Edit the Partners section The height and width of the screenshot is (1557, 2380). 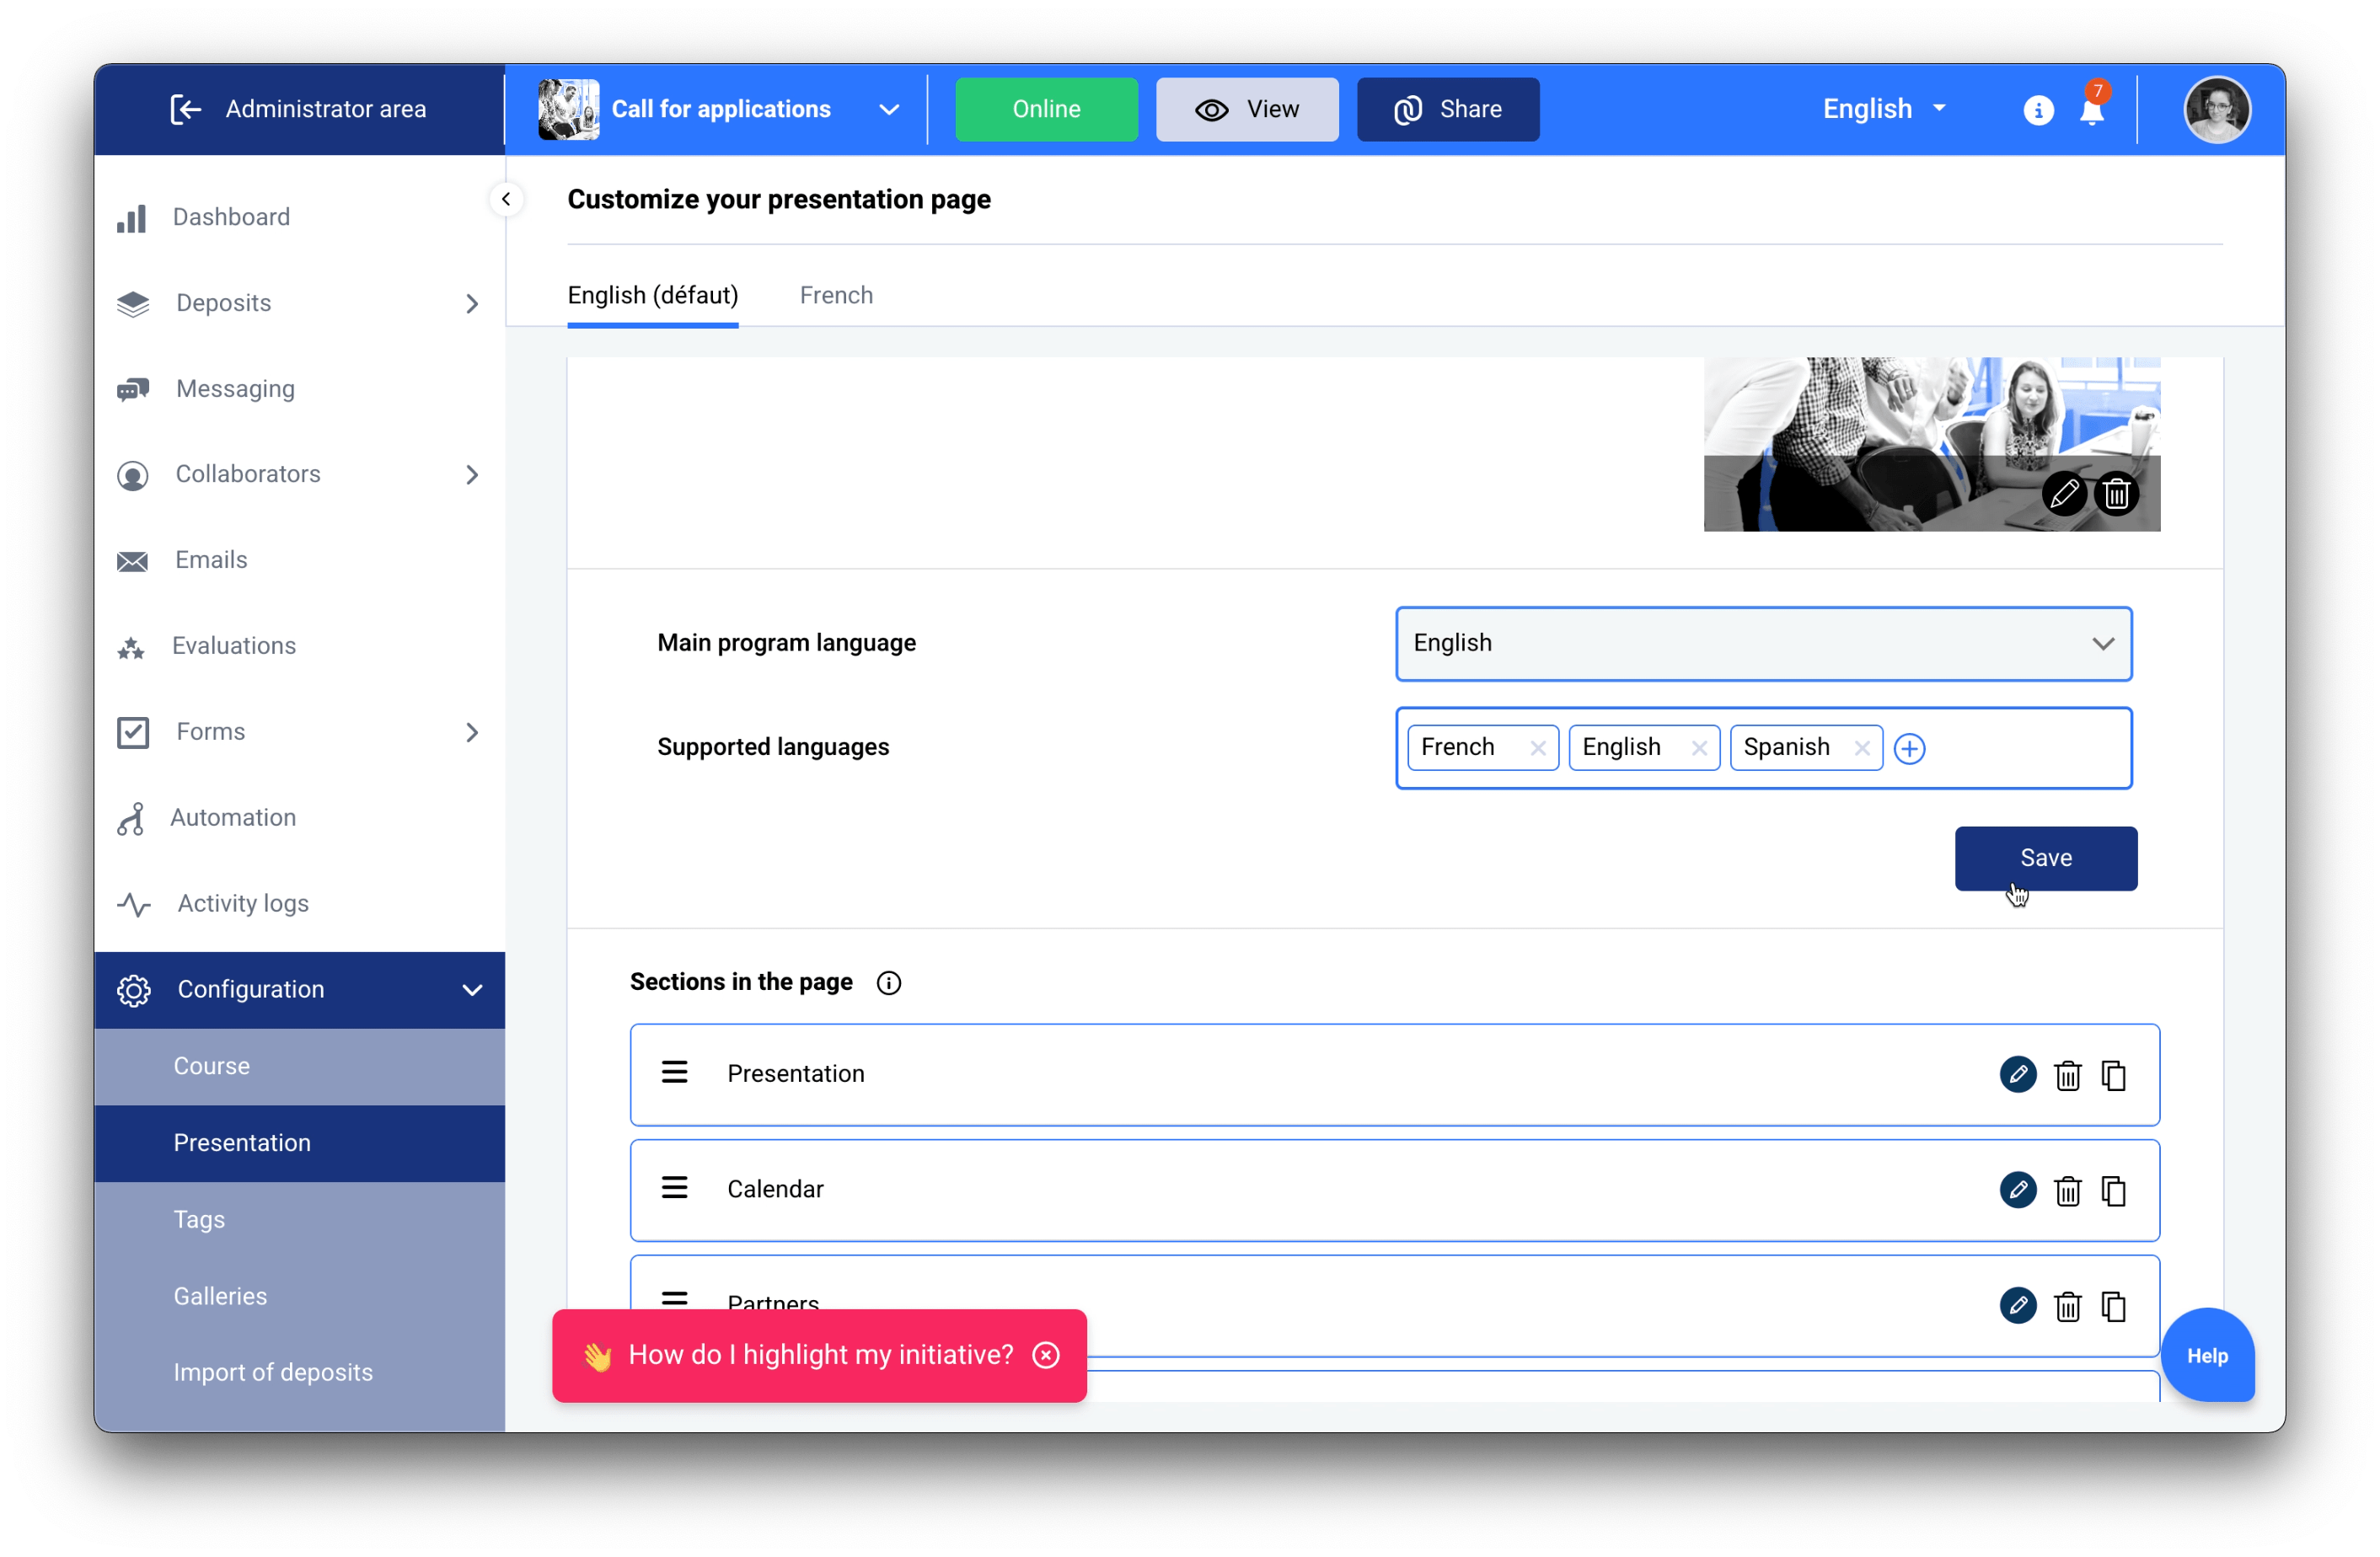pyautogui.click(x=2017, y=1305)
